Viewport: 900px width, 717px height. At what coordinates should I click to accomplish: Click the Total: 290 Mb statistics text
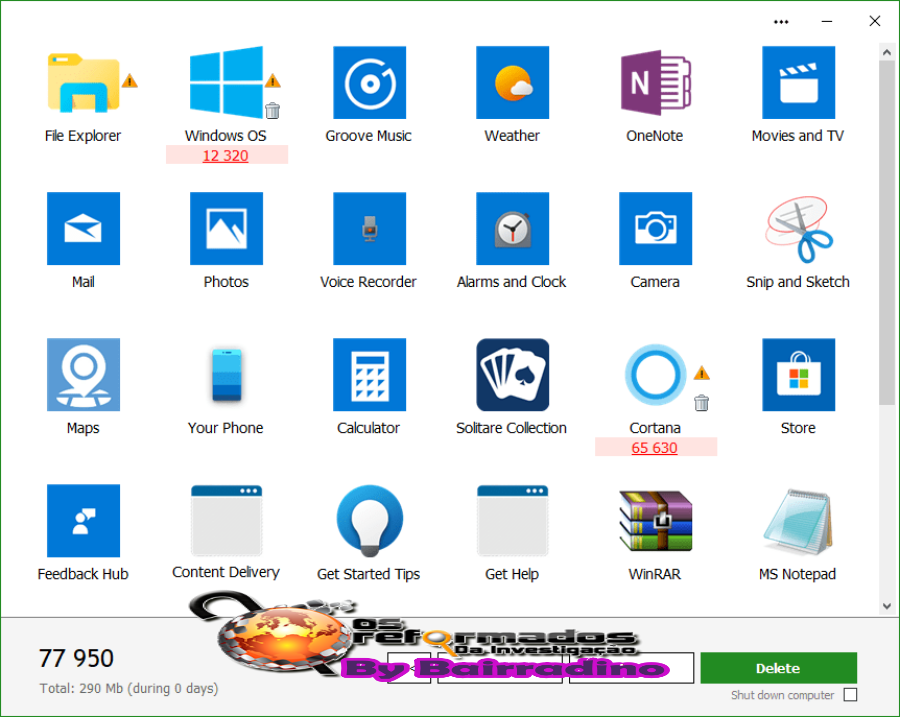[x=129, y=688]
